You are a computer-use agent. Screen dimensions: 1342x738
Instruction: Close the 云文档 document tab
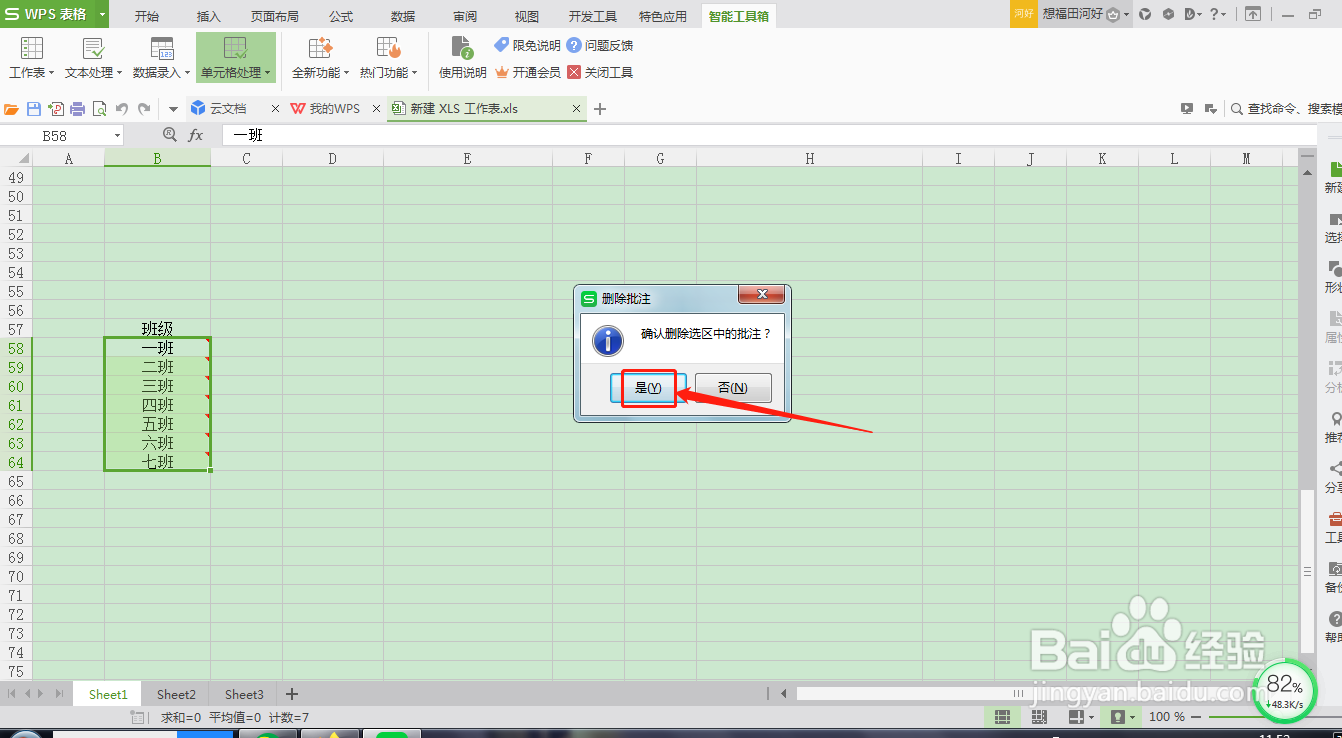tap(275, 109)
